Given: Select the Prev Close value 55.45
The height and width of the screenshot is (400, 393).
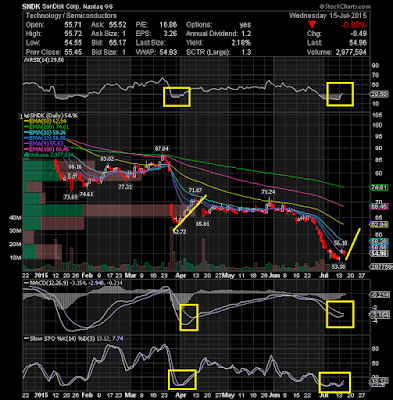Looking at the screenshot, I should coord(72,52).
